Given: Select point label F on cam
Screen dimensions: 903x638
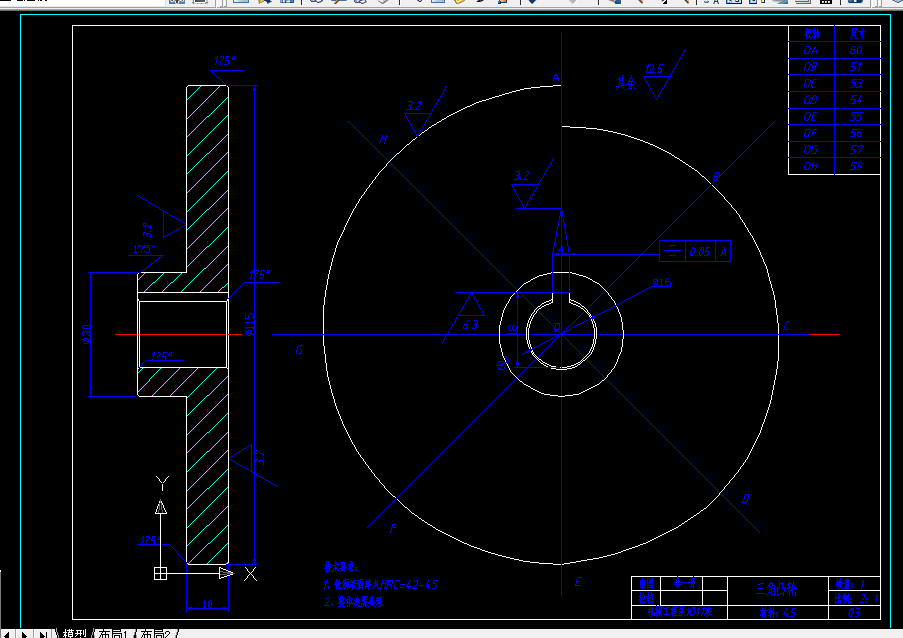Looking at the screenshot, I should point(393,528).
